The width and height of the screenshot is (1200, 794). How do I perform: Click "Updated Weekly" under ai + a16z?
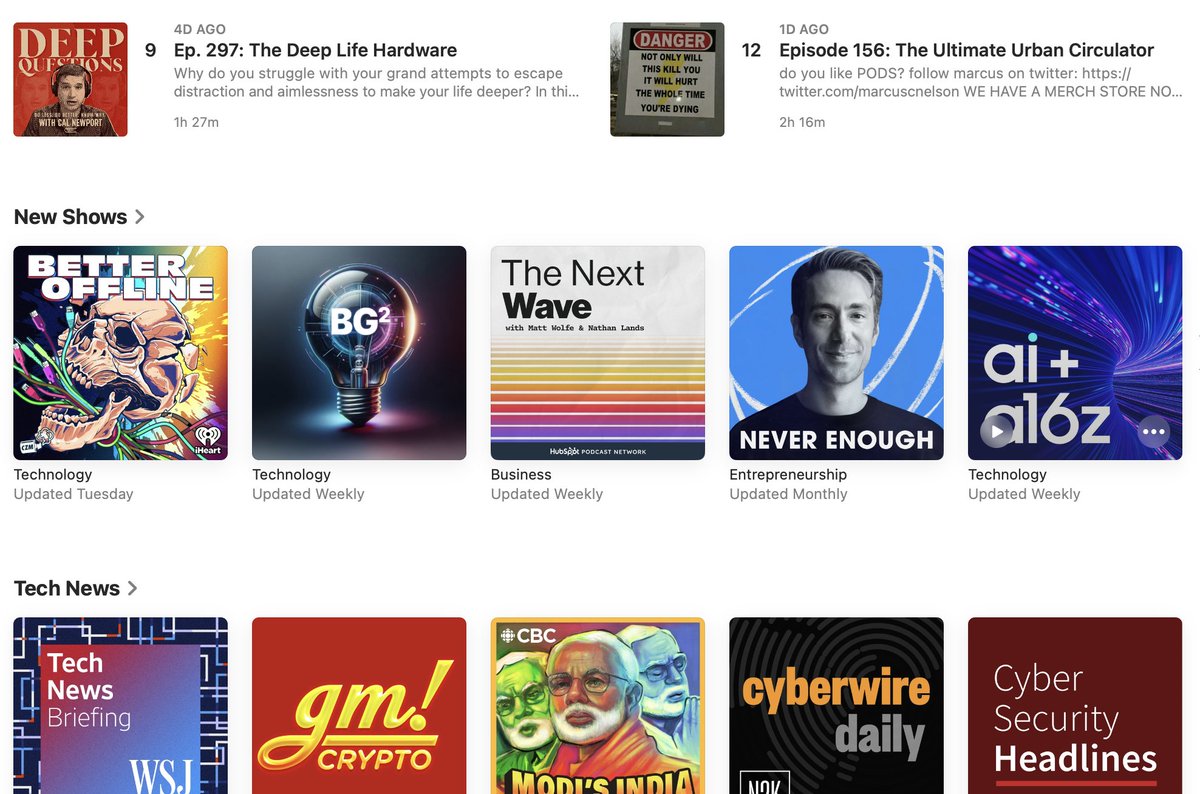click(x=1024, y=494)
